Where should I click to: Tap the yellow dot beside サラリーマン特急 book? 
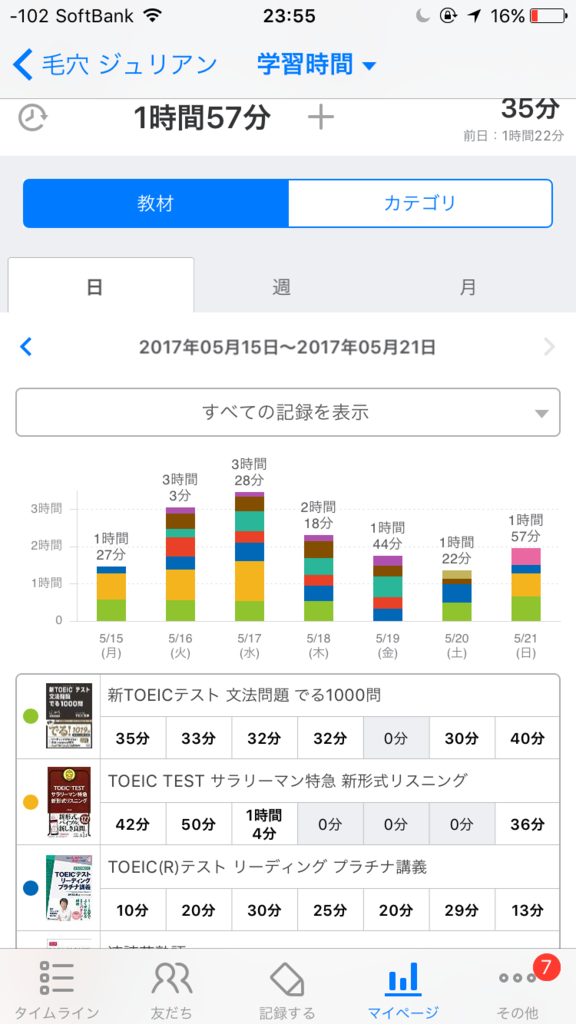(x=31, y=801)
